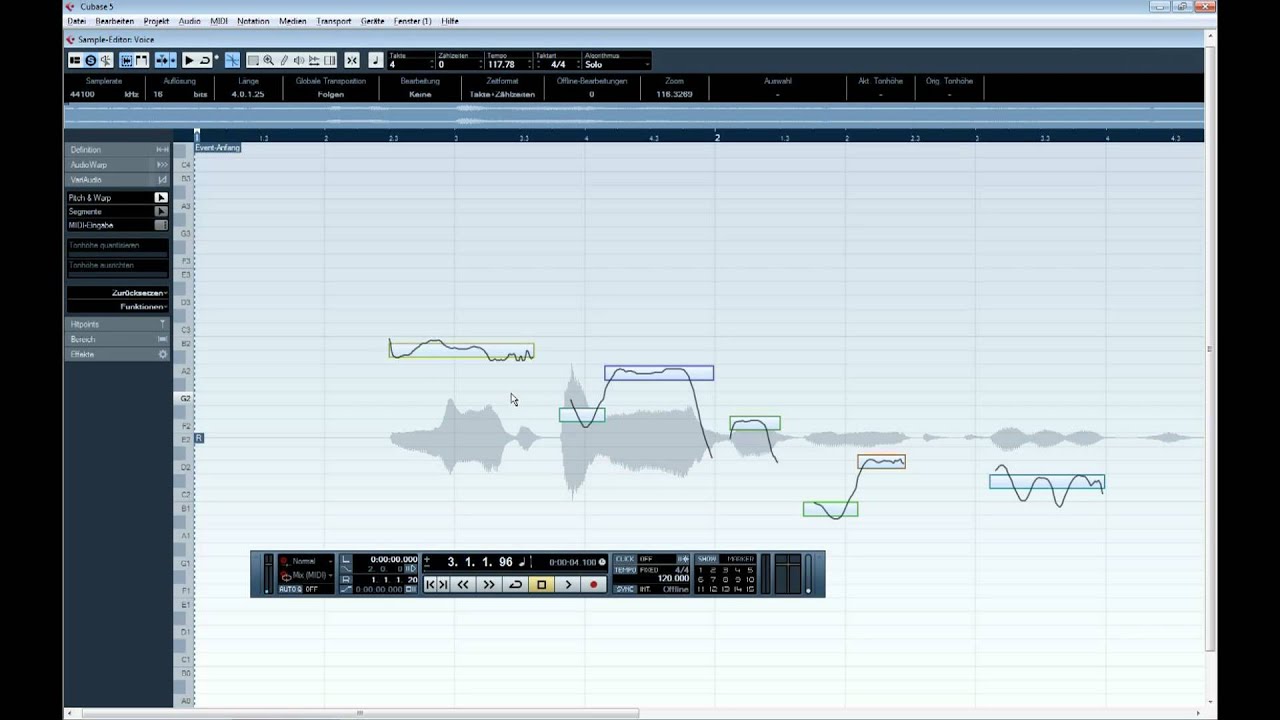Toggle TEMPO track in transport panel
This screenshot has width=1280, height=720.
coord(625,570)
